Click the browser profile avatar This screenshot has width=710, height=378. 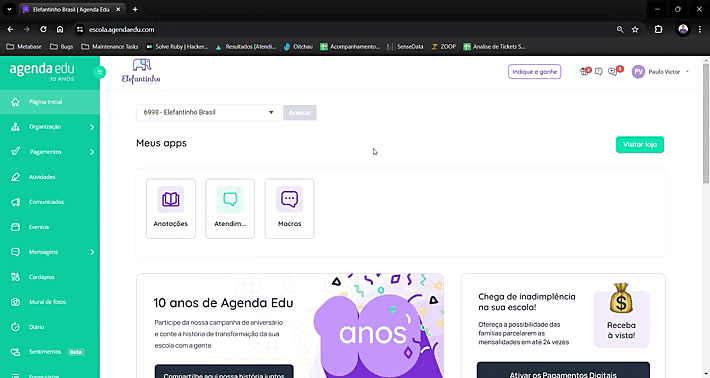[x=683, y=29]
